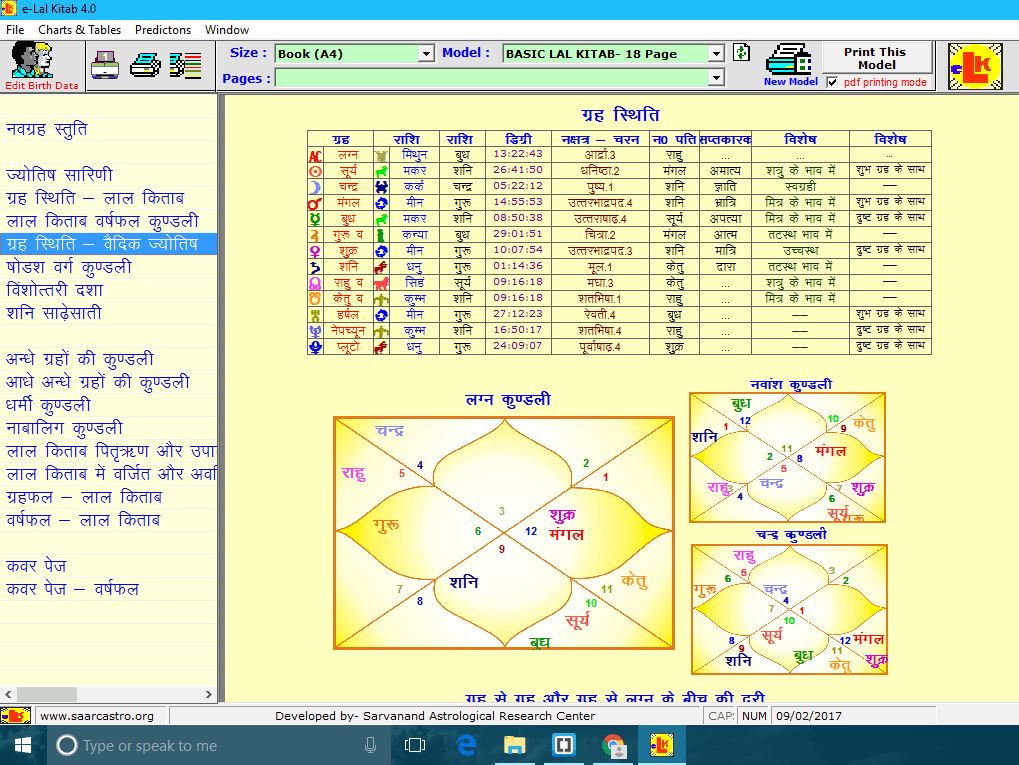Click the Leo zodiac icon in राहु row
This screenshot has width=1019, height=765.
(381, 283)
